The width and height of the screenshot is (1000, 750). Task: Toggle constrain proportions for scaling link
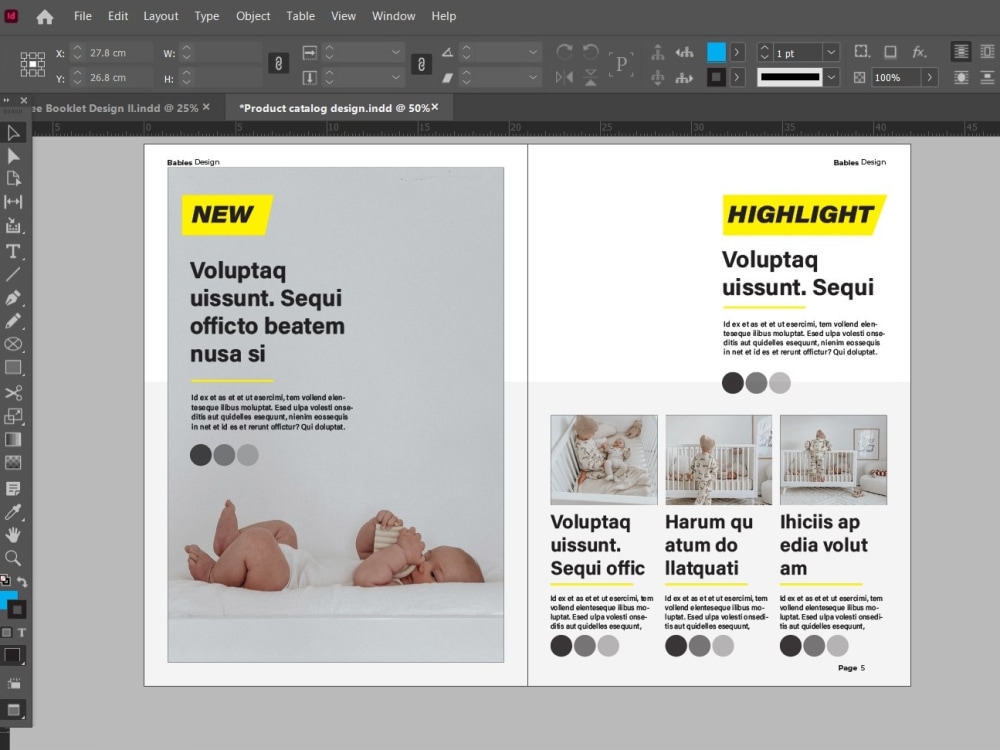[x=421, y=64]
